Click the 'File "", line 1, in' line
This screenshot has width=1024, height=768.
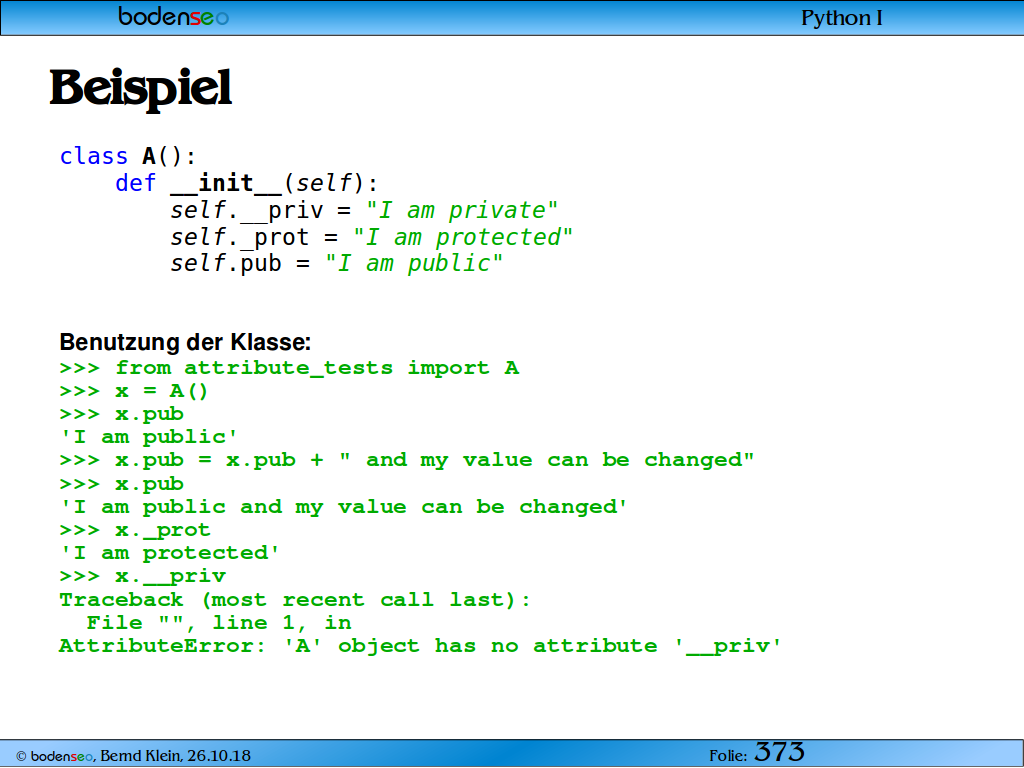pyautogui.click(x=219, y=623)
